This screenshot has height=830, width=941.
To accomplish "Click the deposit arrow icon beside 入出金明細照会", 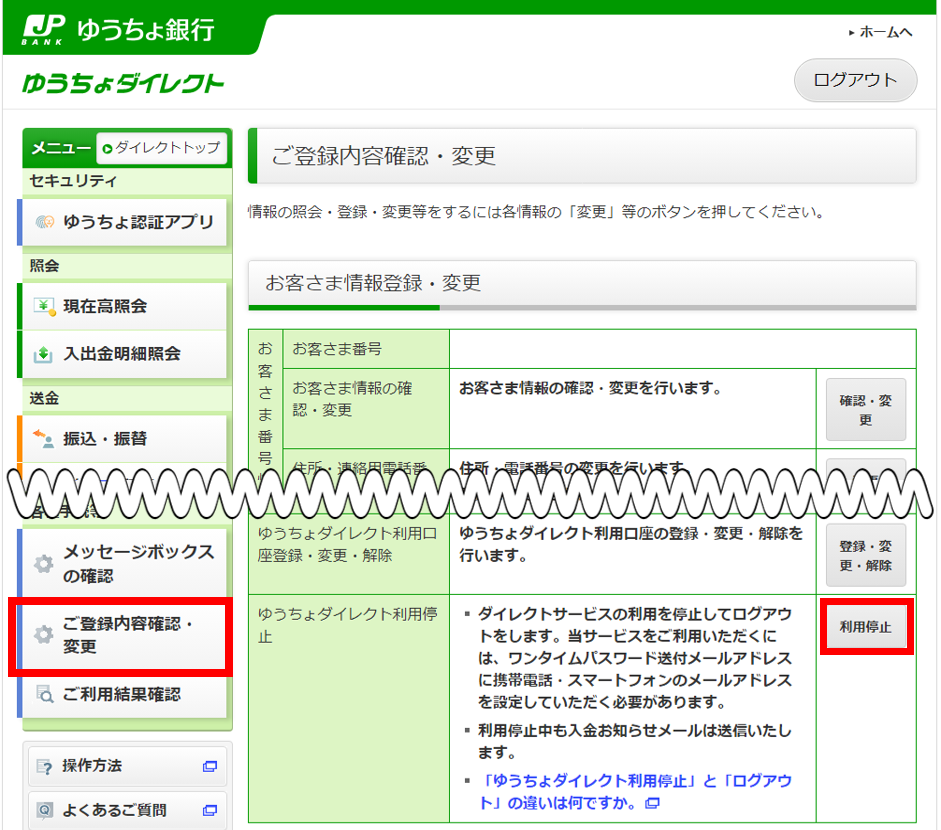I will [x=43, y=354].
